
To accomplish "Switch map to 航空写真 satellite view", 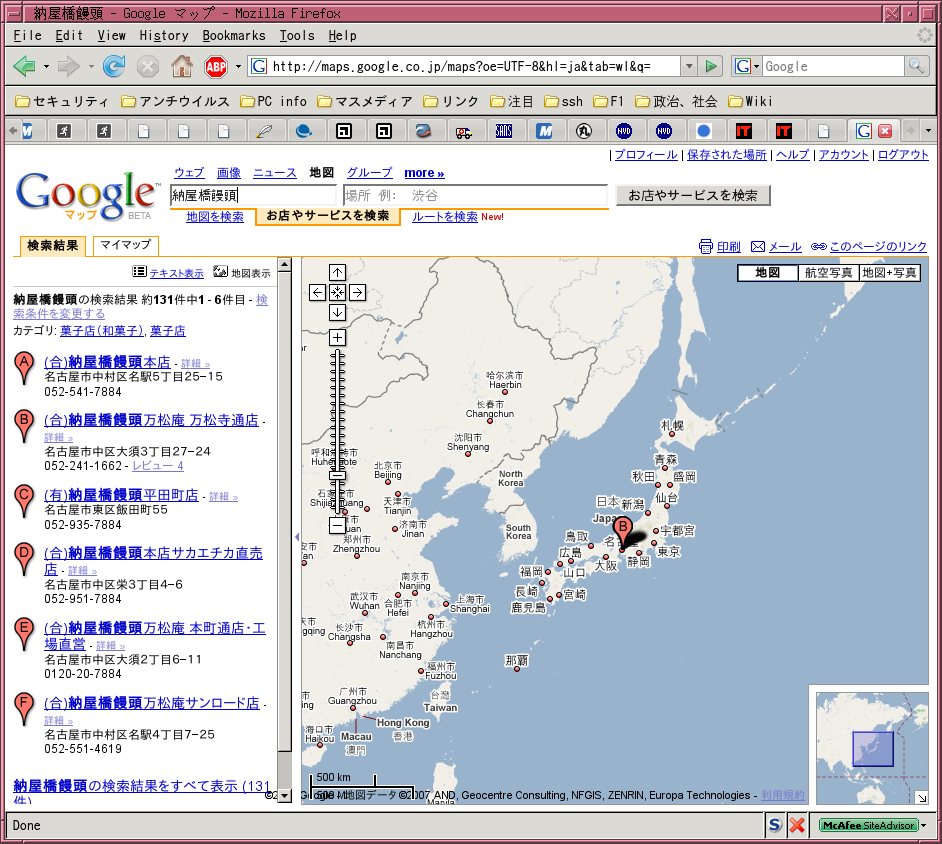I will pos(828,273).
